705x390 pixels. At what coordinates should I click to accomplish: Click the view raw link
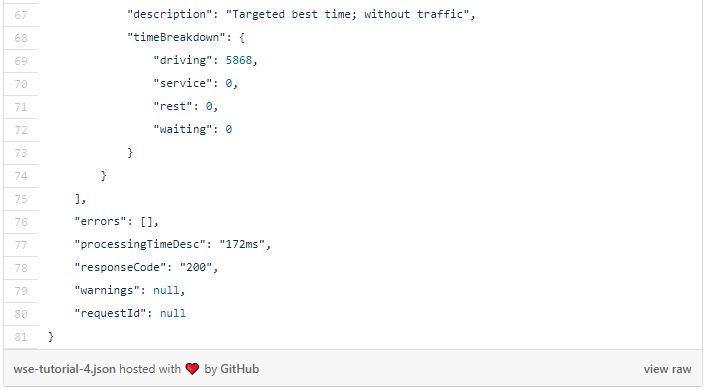tap(667, 369)
